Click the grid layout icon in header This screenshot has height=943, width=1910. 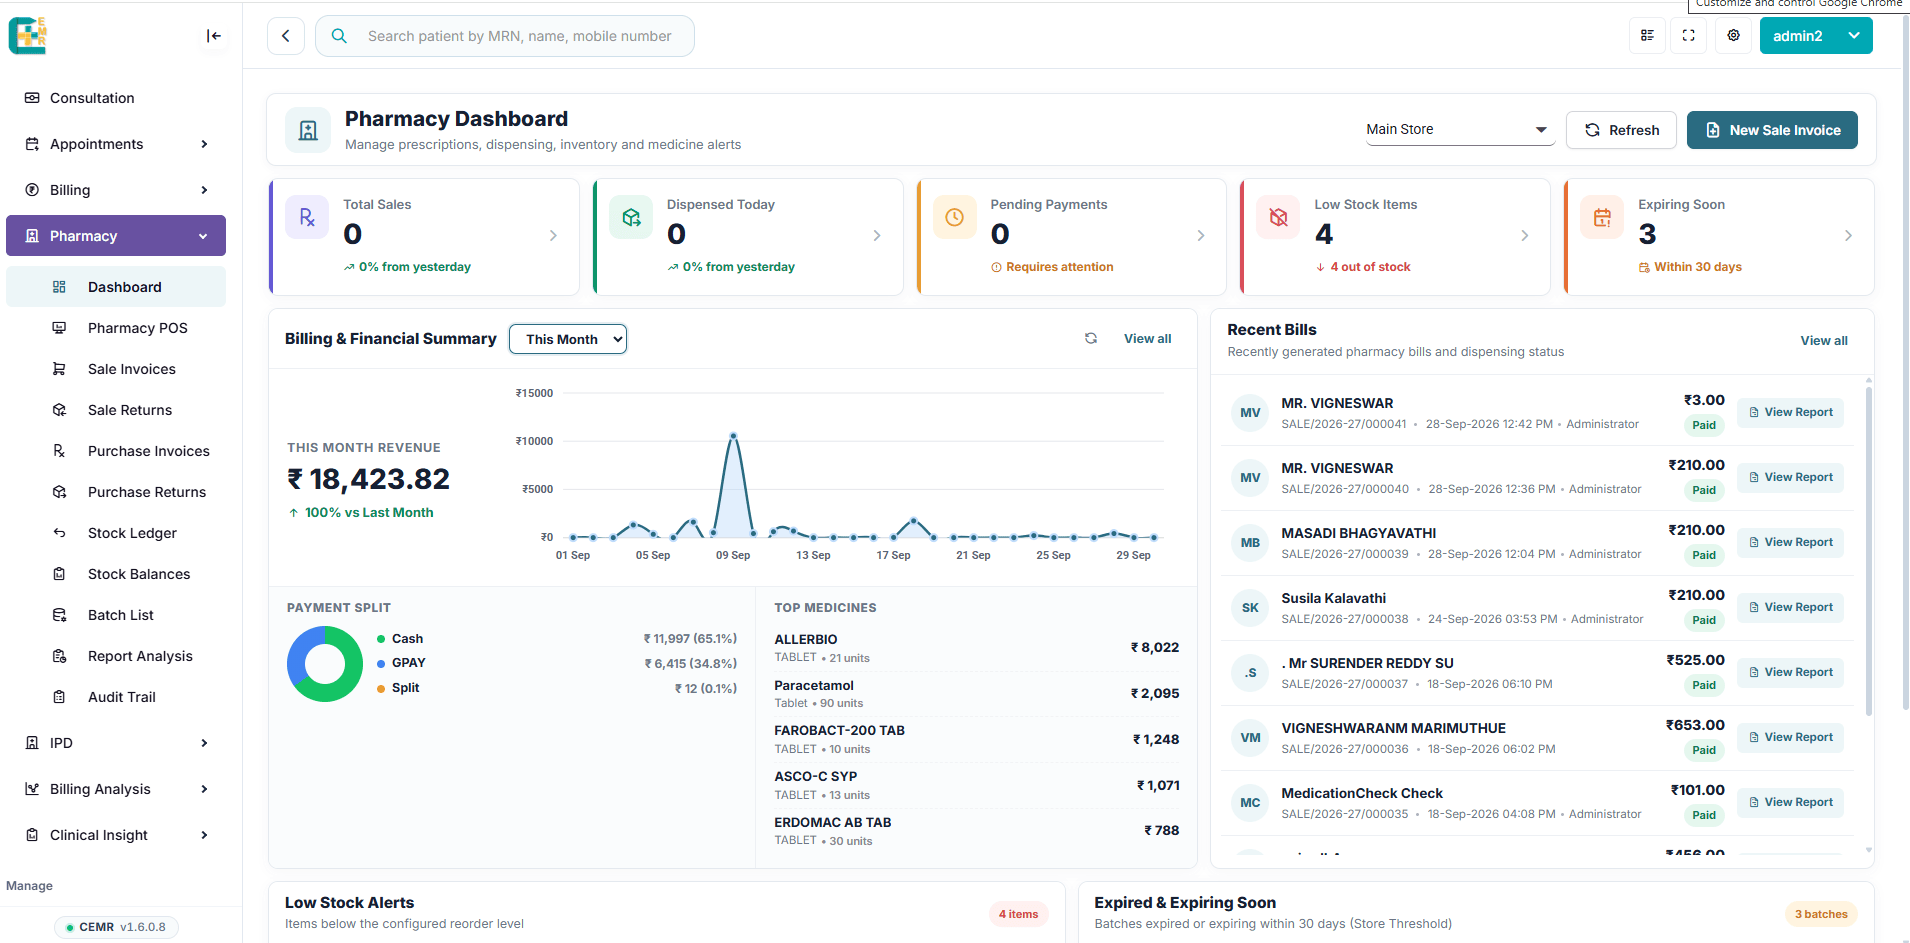pyautogui.click(x=1647, y=36)
